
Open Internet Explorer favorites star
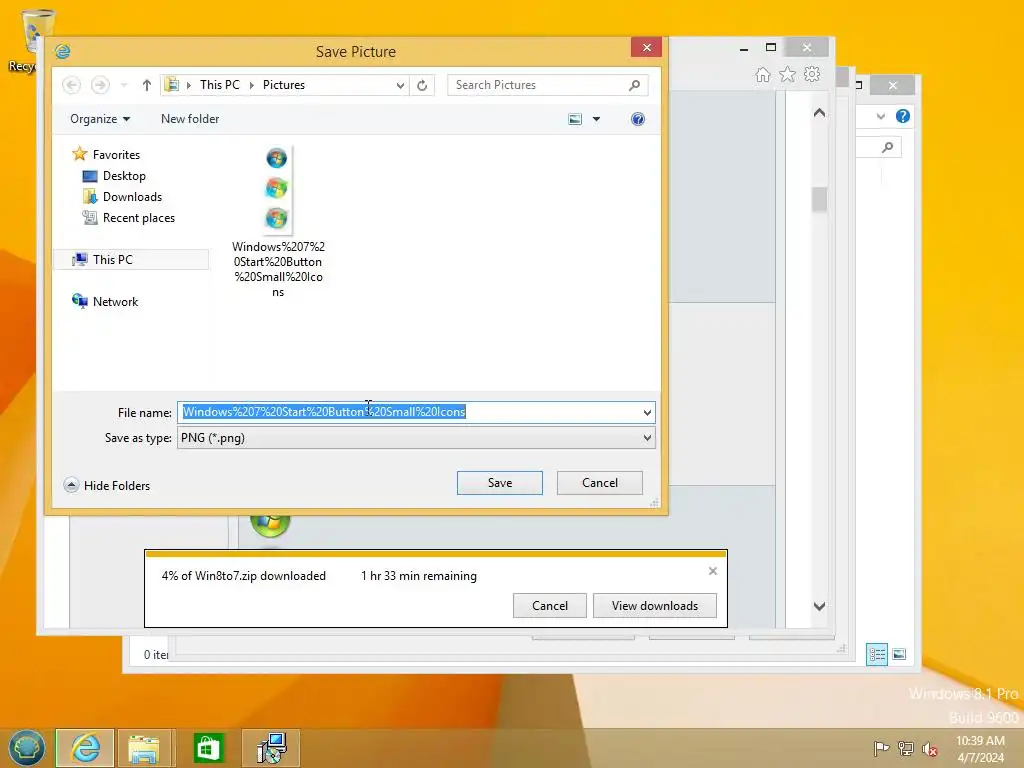pos(788,74)
